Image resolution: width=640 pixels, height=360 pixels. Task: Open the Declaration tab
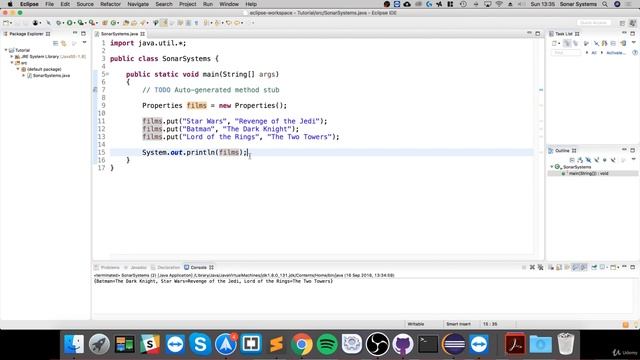click(x=165, y=267)
